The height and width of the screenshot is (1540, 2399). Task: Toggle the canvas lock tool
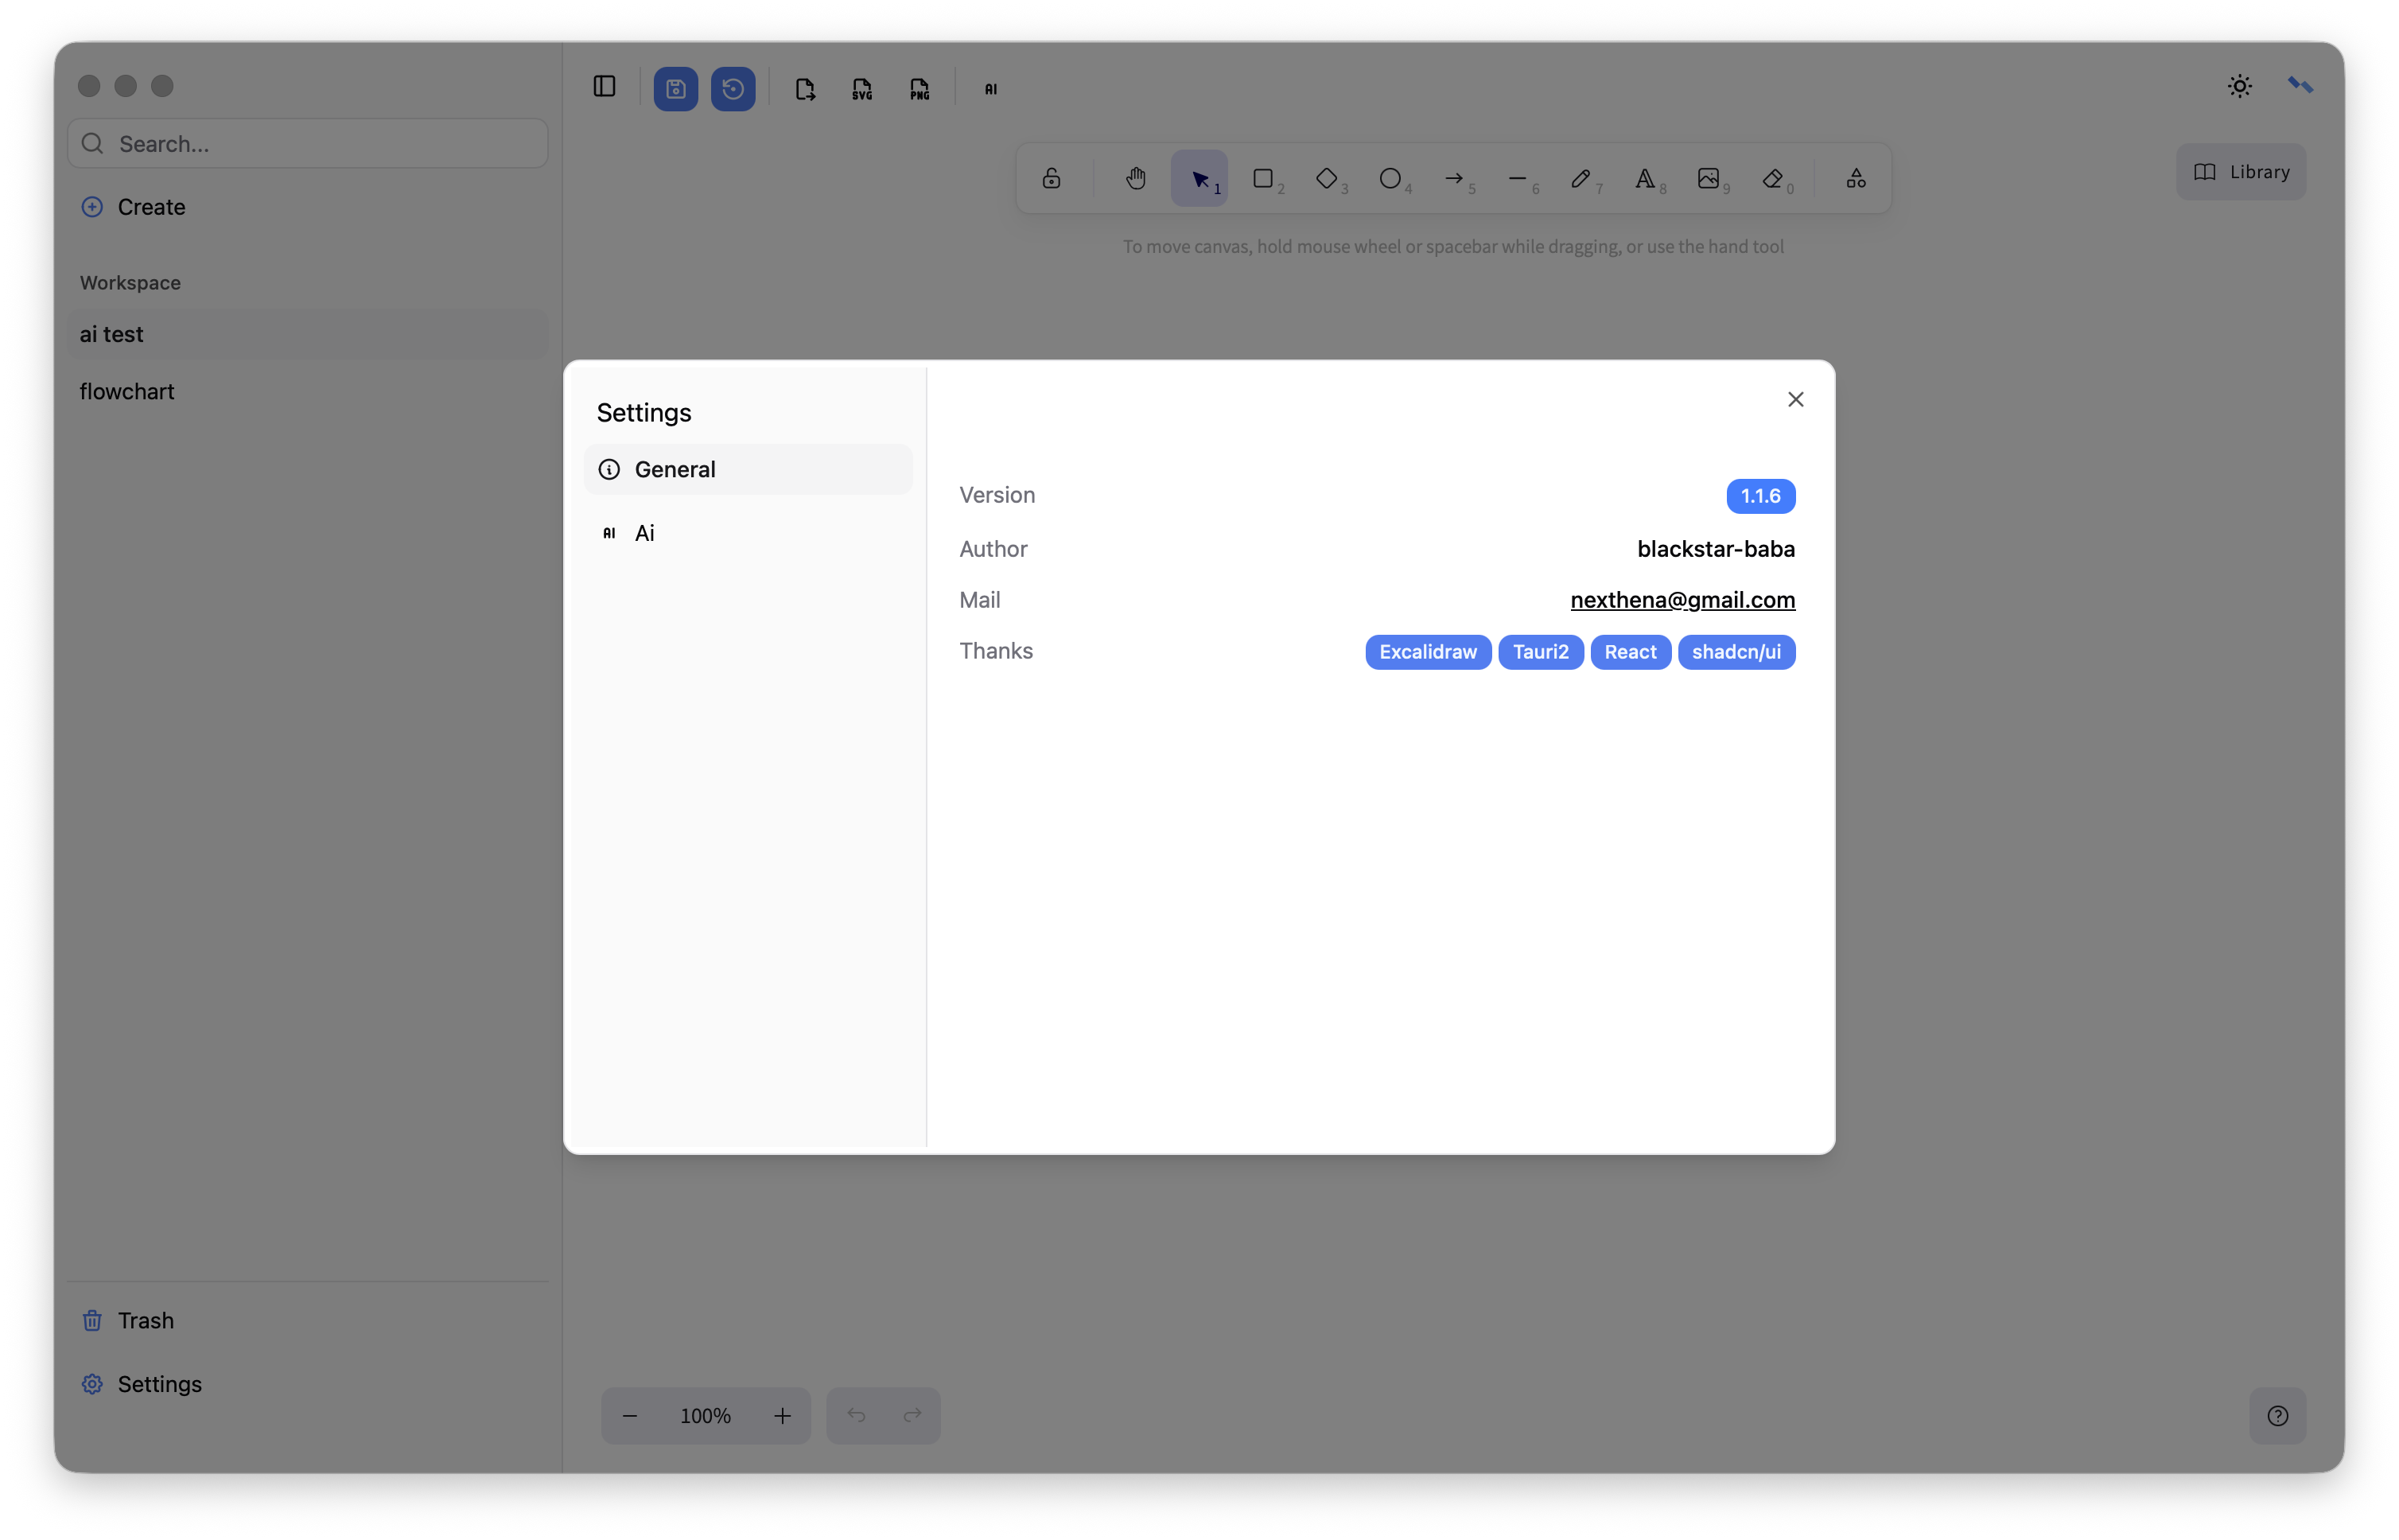coord(1051,179)
